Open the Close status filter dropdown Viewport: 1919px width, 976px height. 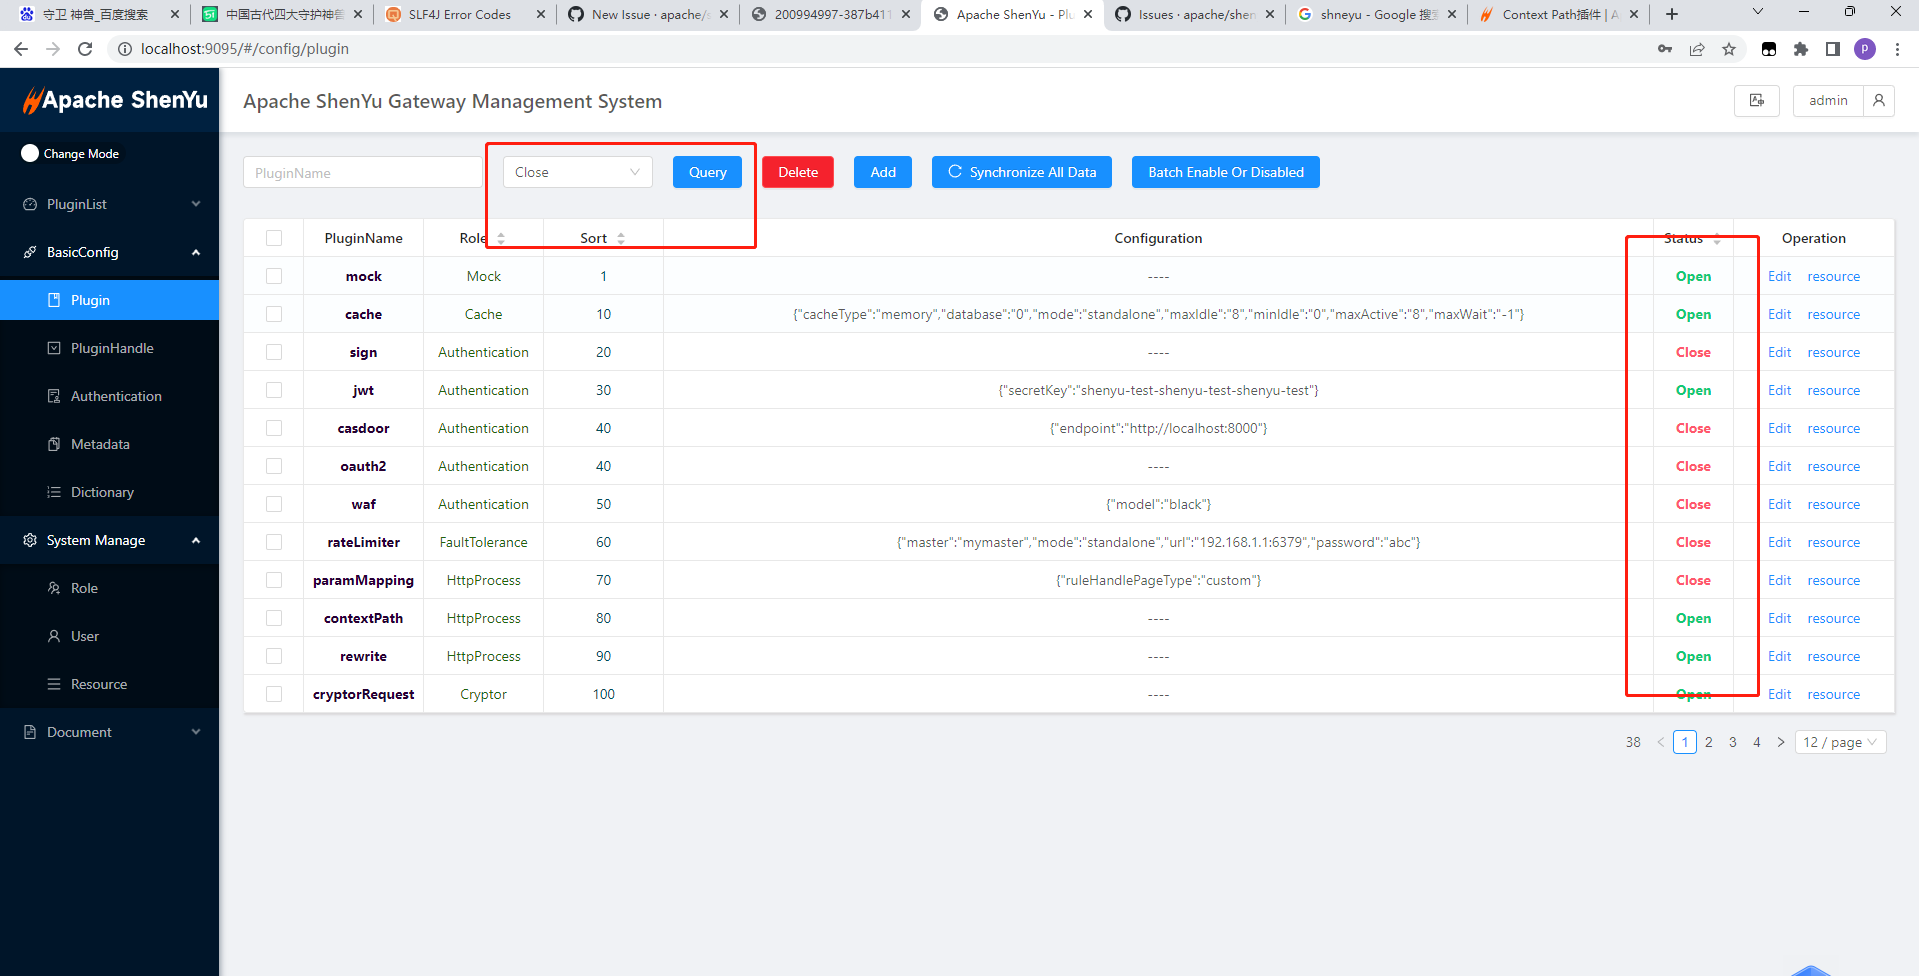[577, 172]
